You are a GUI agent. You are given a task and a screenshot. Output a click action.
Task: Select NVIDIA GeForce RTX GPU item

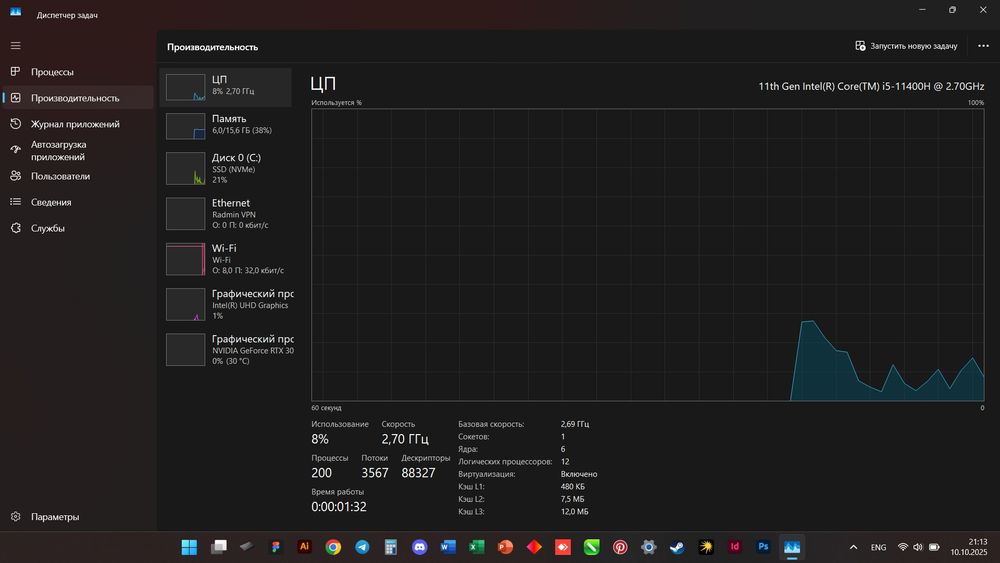point(226,349)
